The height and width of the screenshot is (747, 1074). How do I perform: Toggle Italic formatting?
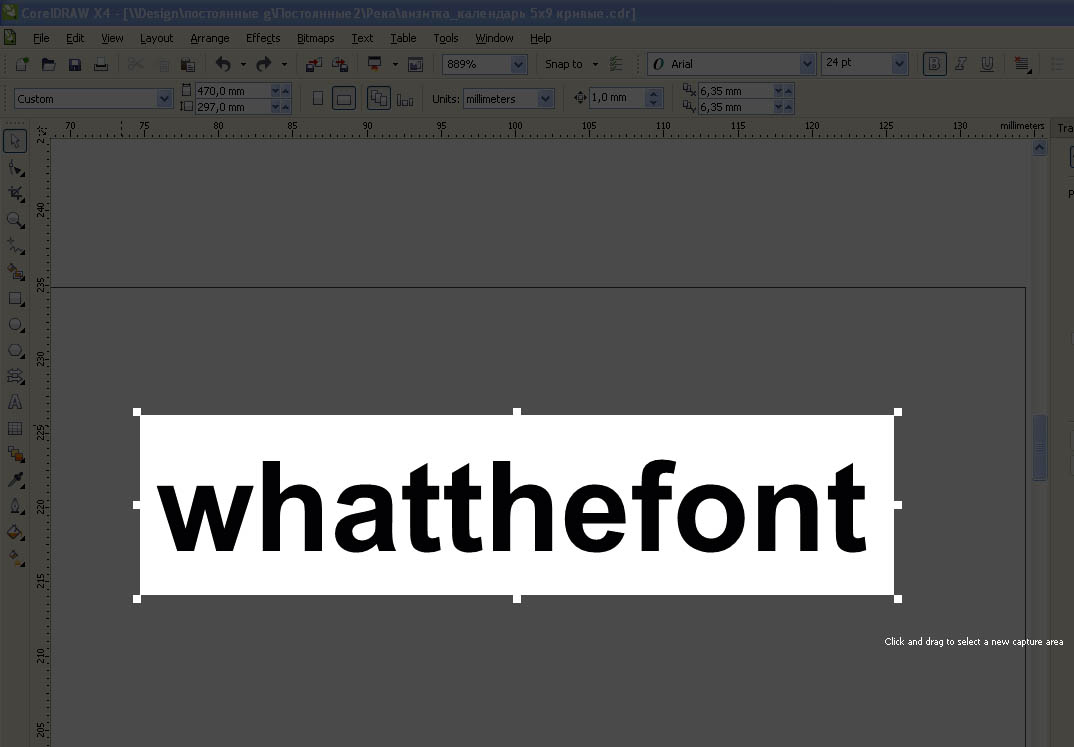(x=960, y=64)
